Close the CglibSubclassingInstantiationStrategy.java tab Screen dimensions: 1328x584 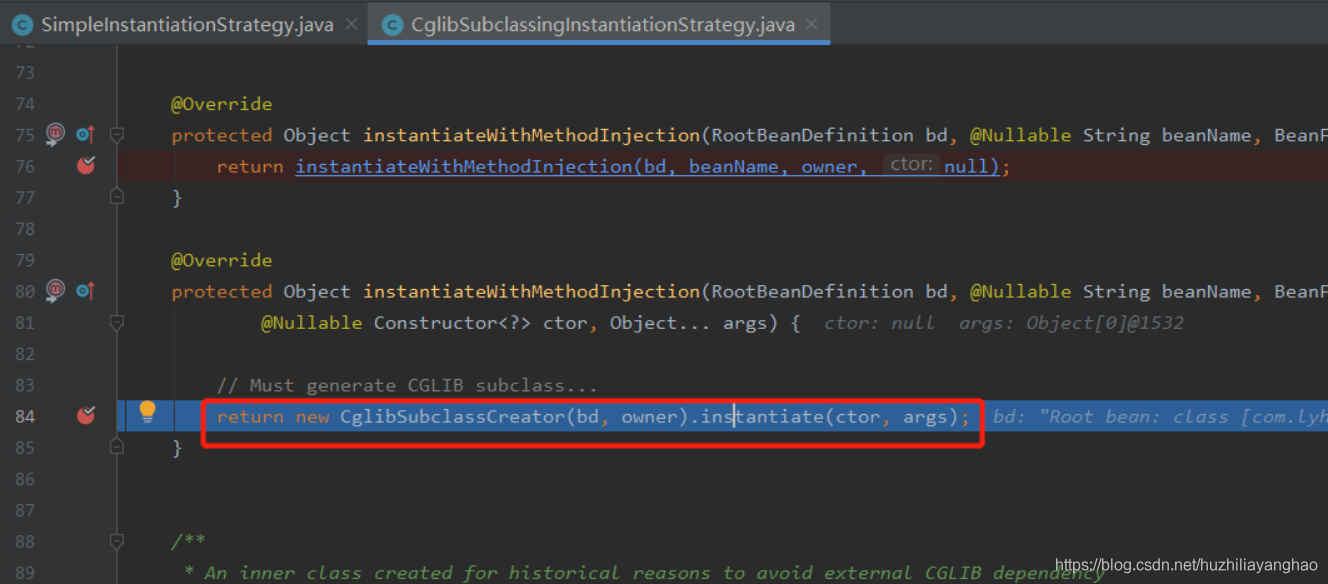pos(812,24)
